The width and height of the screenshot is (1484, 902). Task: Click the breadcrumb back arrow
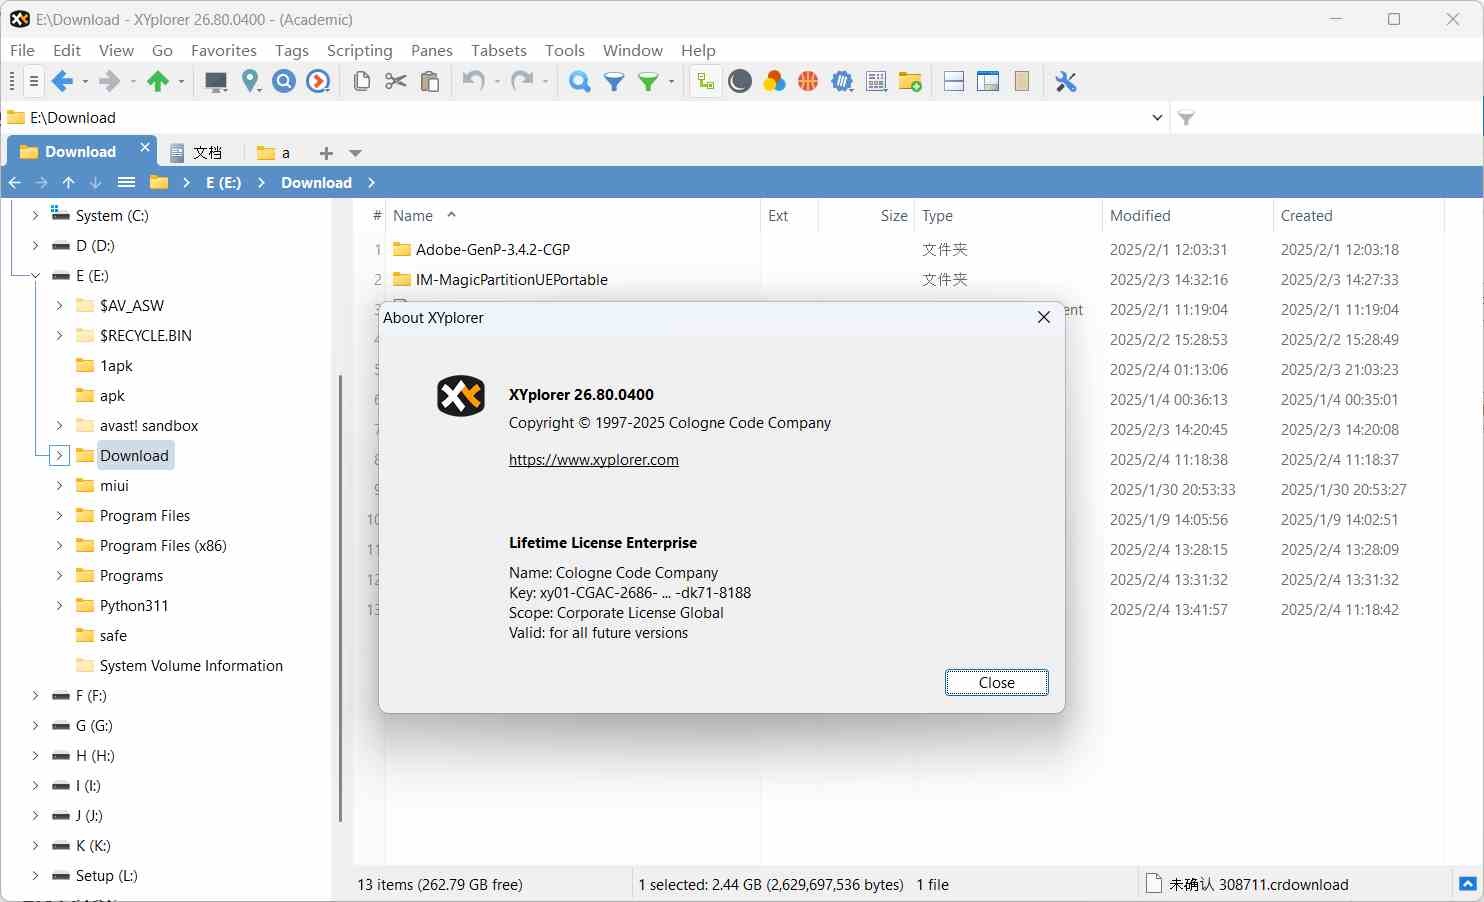pyautogui.click(x=15, y=182)
